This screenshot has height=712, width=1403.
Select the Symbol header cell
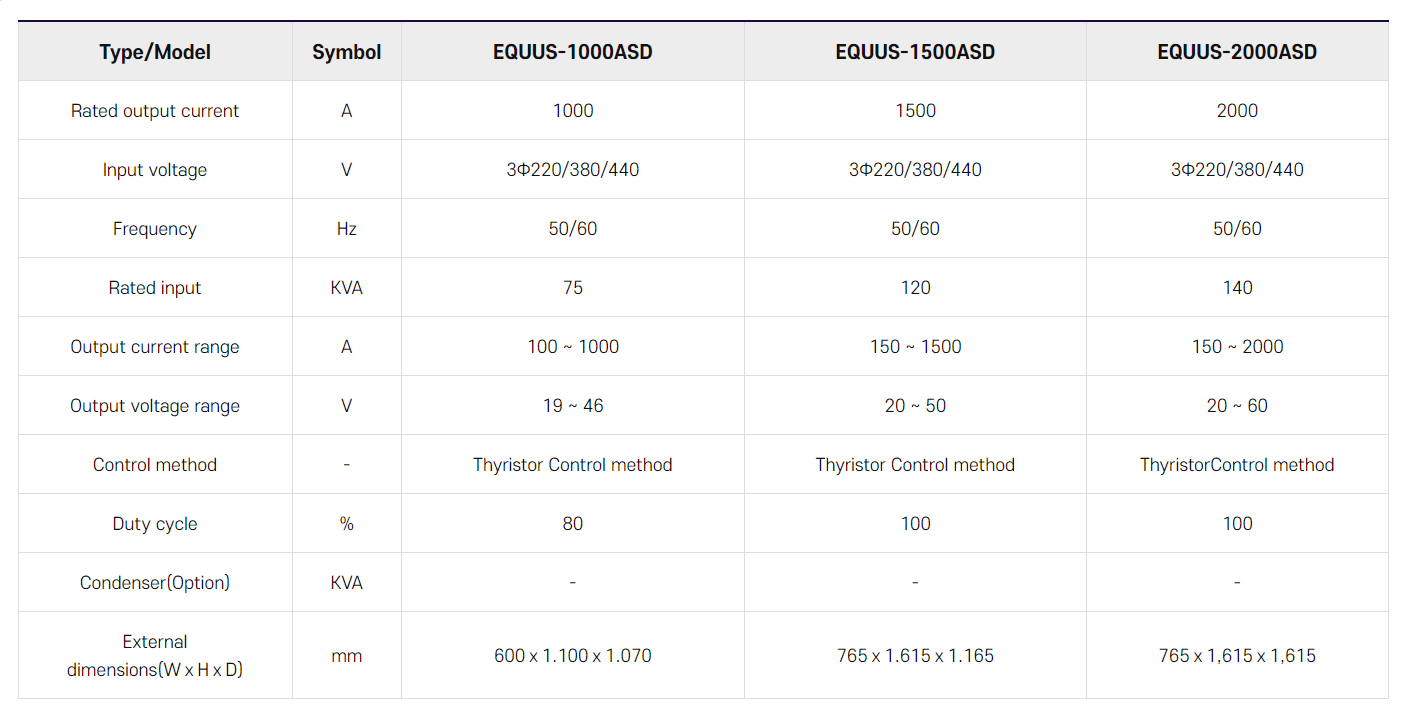(347, 52)
